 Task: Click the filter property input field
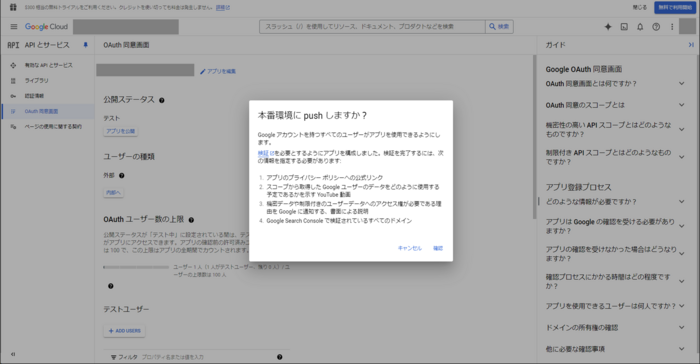205,357
